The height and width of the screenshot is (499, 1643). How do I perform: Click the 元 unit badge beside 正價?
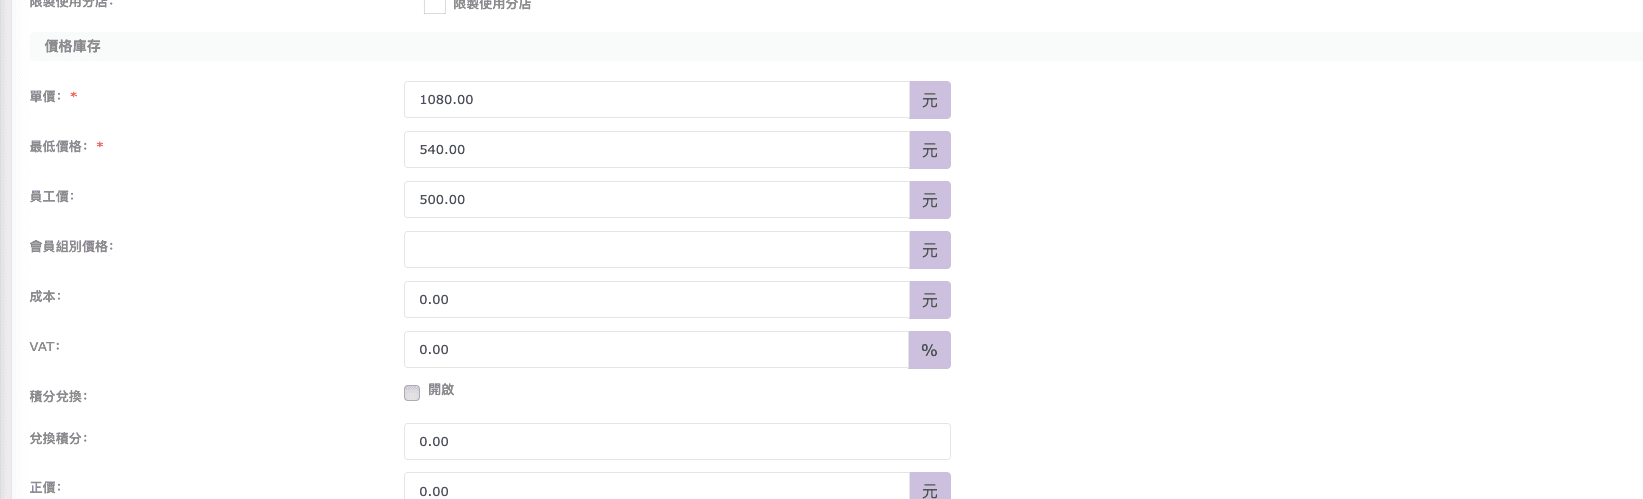[930, 489]
